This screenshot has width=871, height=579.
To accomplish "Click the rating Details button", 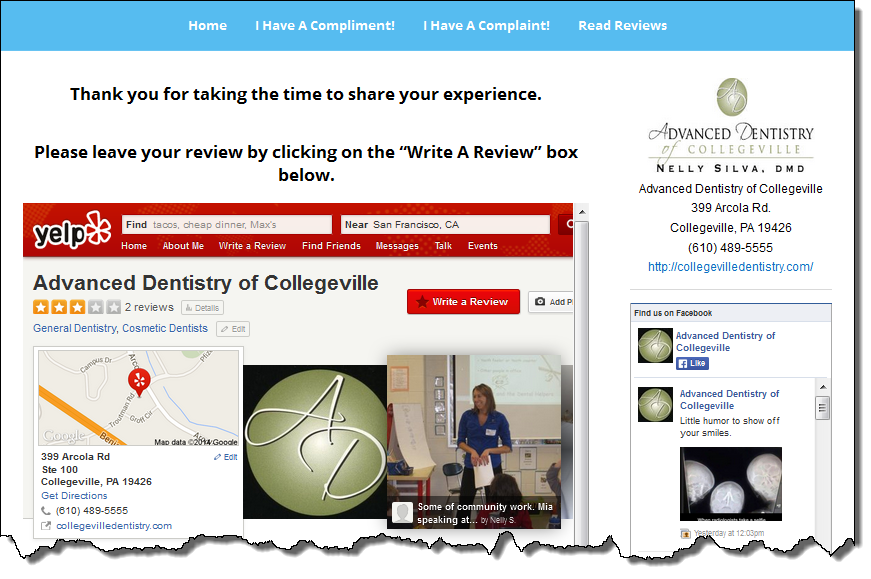I will [203, 308].
